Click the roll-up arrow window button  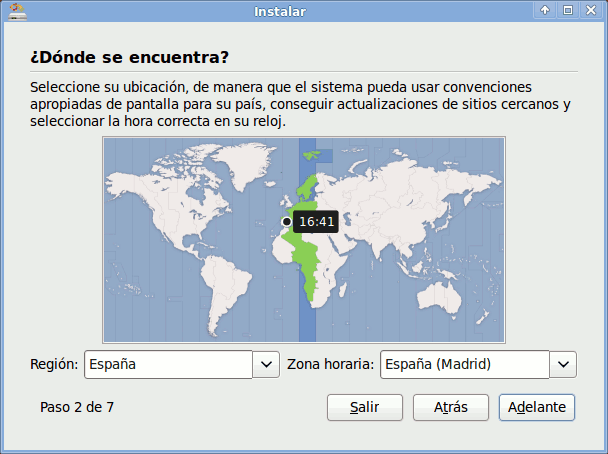[x=545, y=10]
